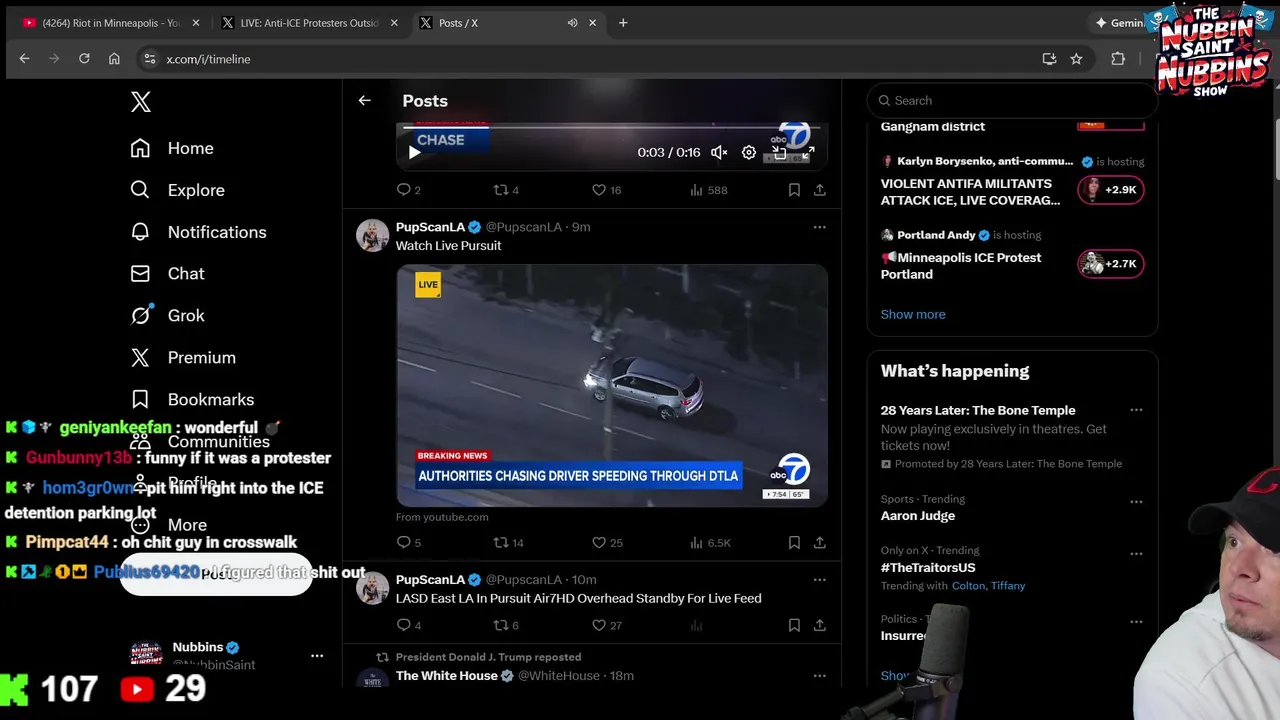Viewport: 1280px width, 720px height.
Task: View analytics for the 6.5K views post
Action: (710, 543)
